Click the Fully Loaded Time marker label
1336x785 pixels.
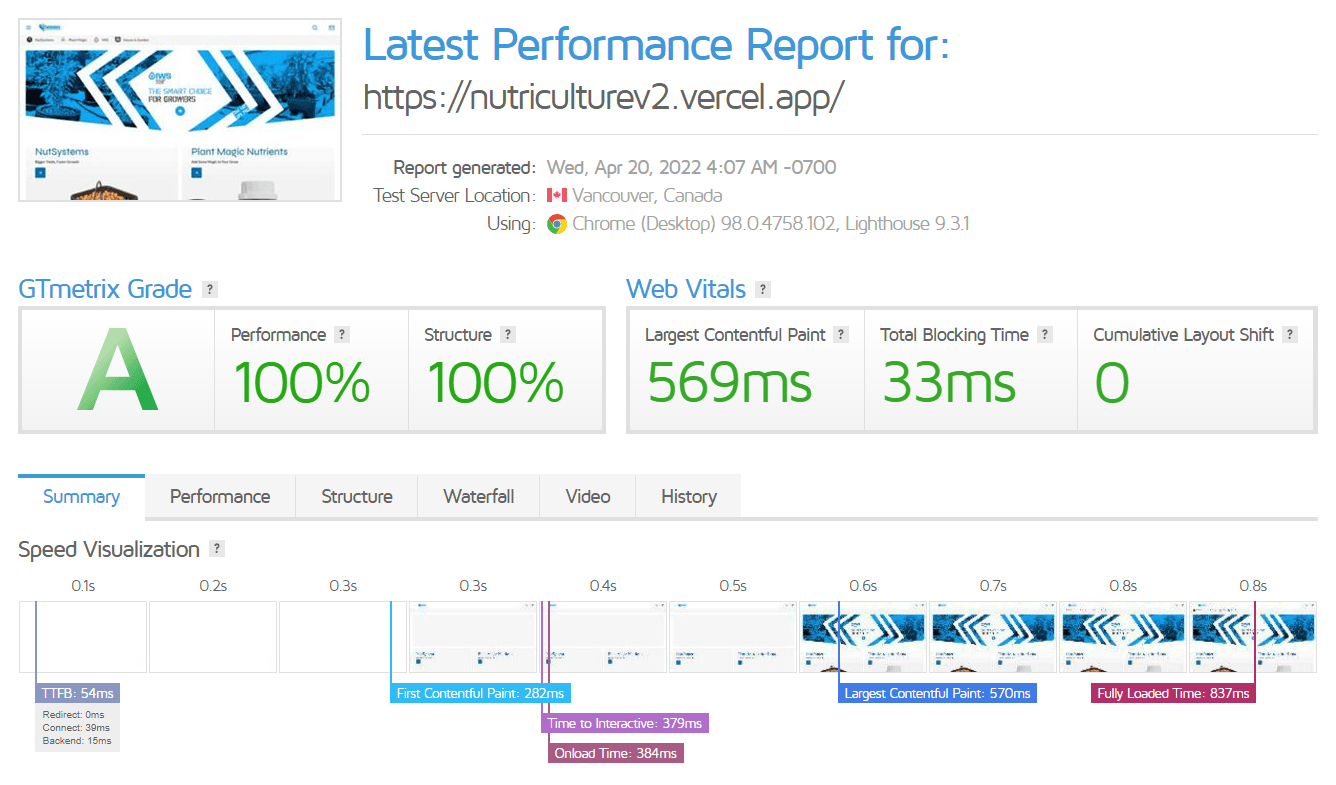pyautogui.click(x=1172, y=693)
